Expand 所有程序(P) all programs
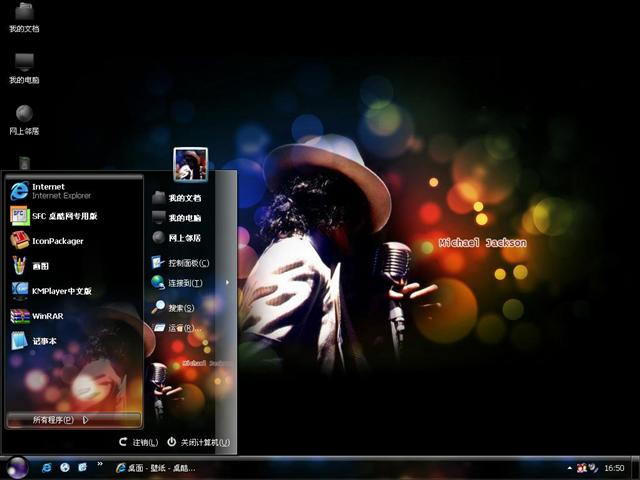The width and height of the screenshot is (640, 480). tap(74, 420)
